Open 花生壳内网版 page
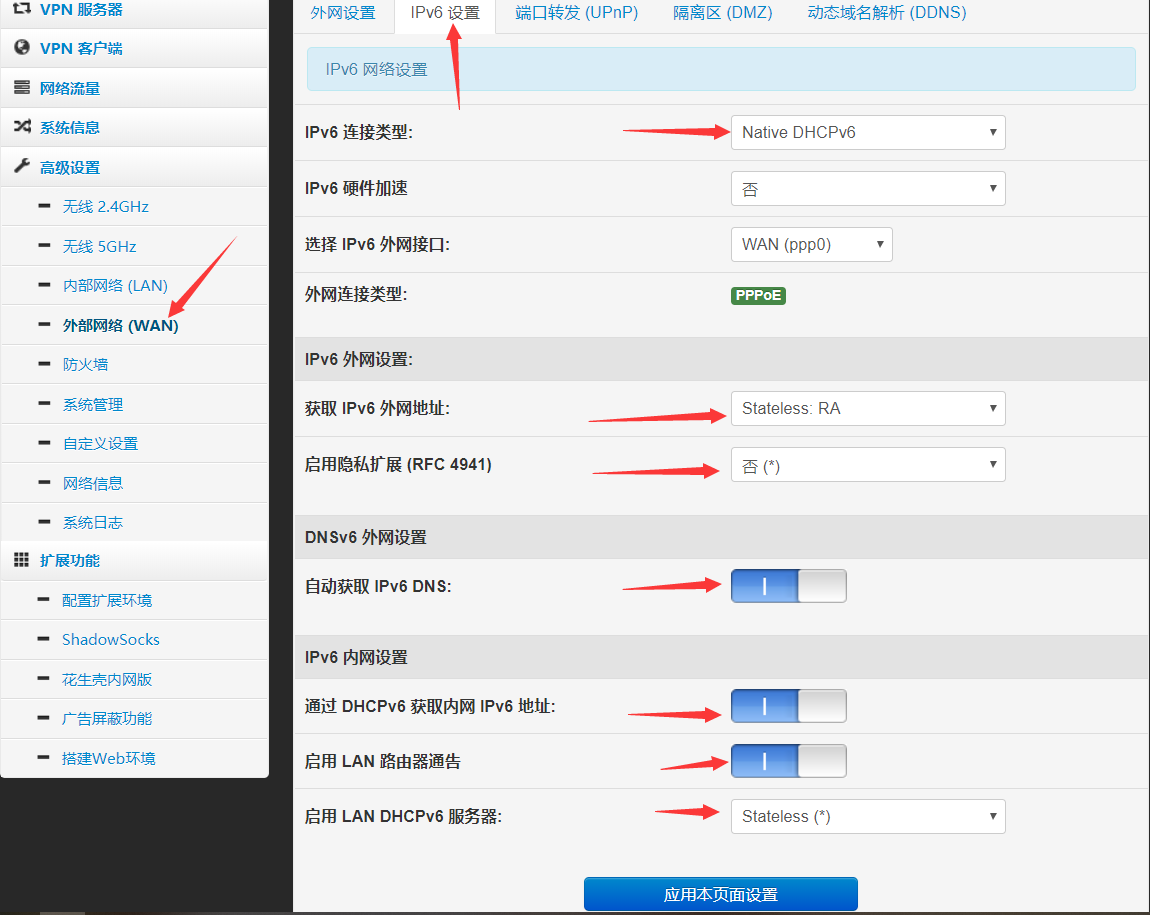Image resolution: width=1150 pixels, height=915 pixels. 107,679
